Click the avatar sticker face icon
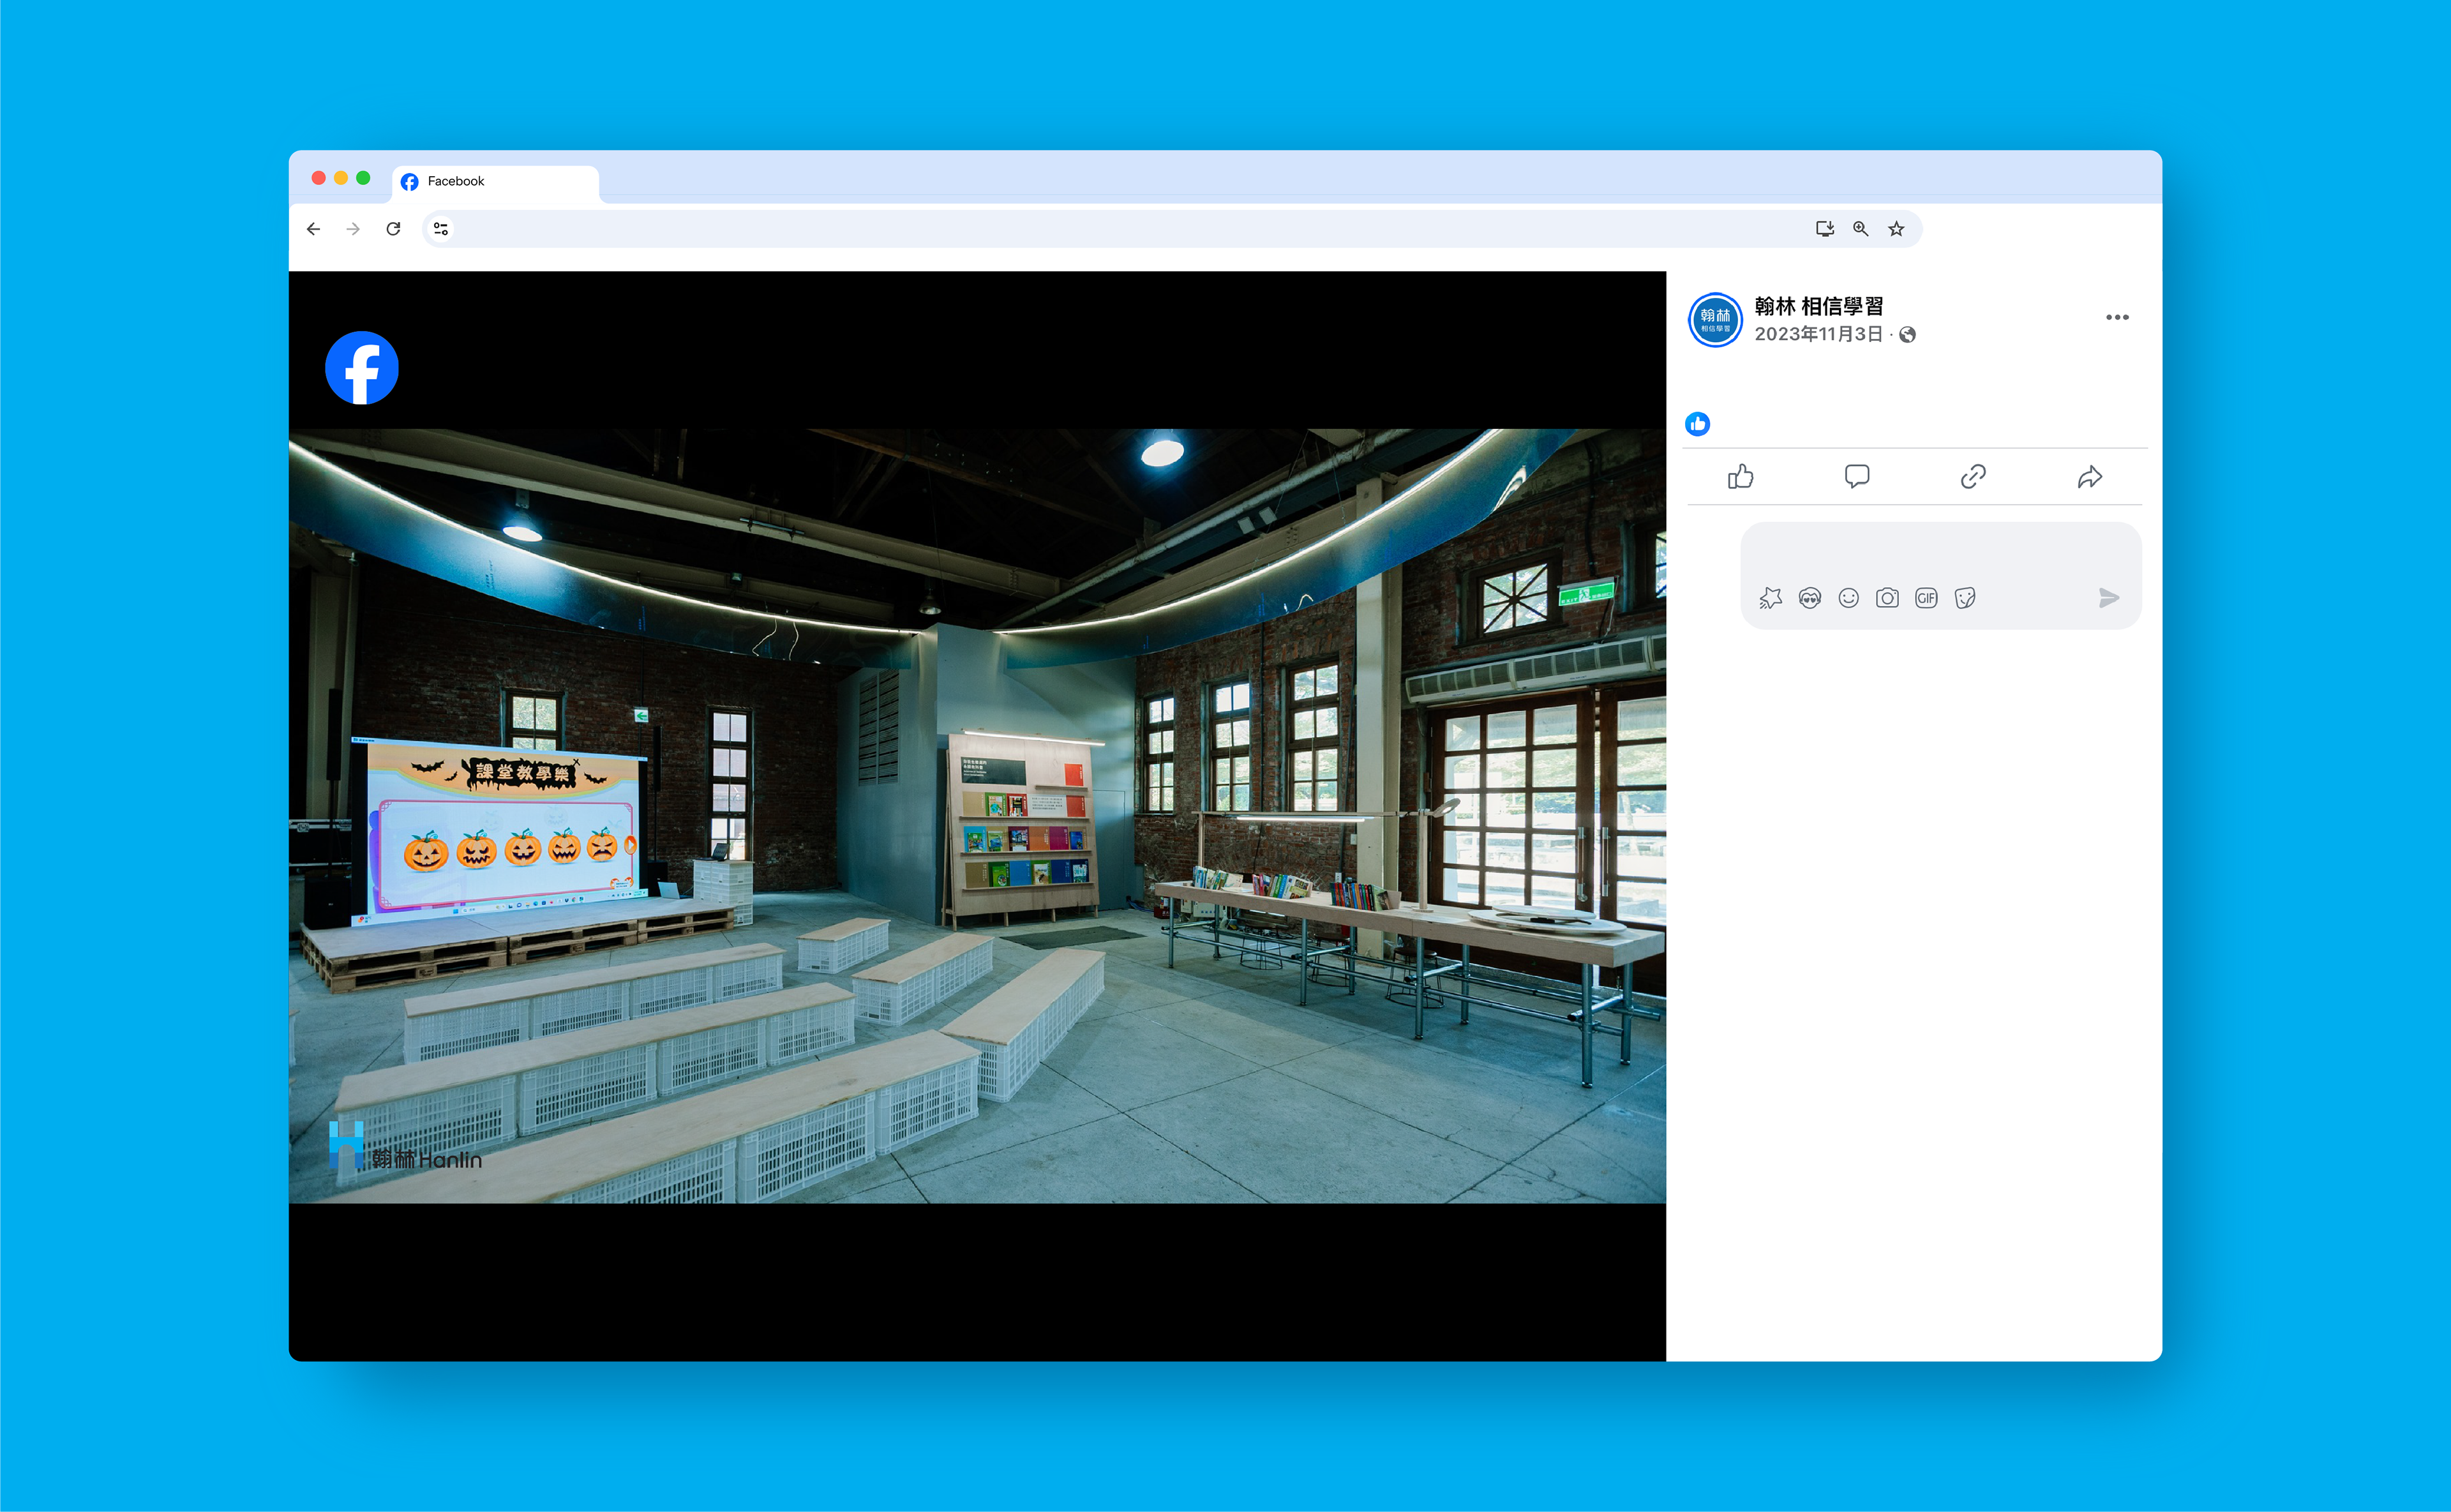2451x1512 pixels. point(1809,598)
